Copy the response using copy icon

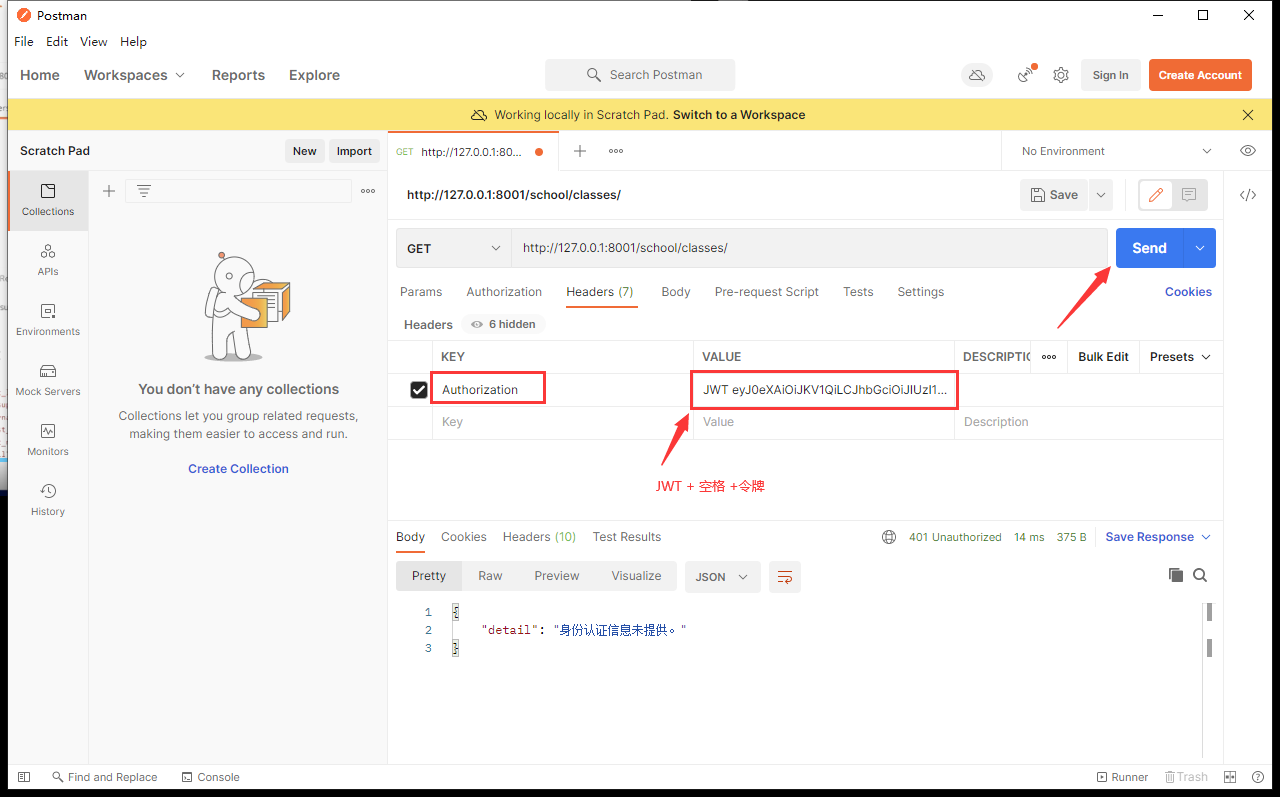click(x=1176, y=575)
